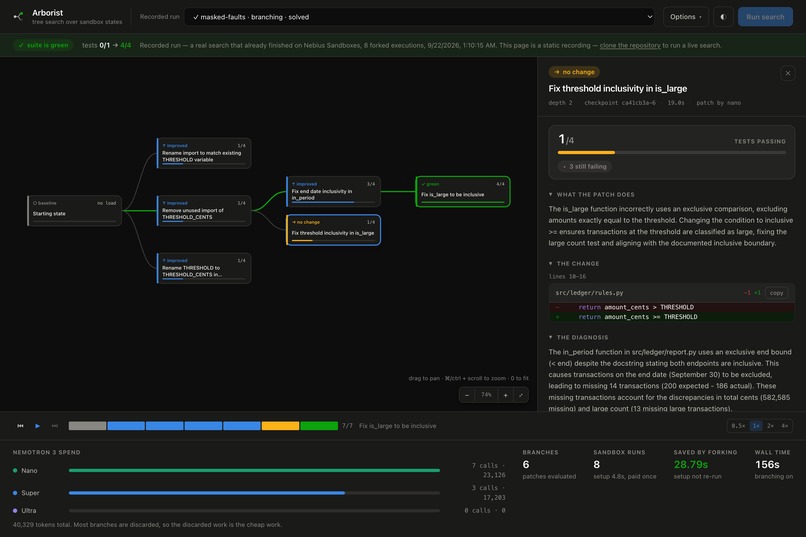Click the Wall time 156s value
Screen dimensions: 806x537
(767, 465)
